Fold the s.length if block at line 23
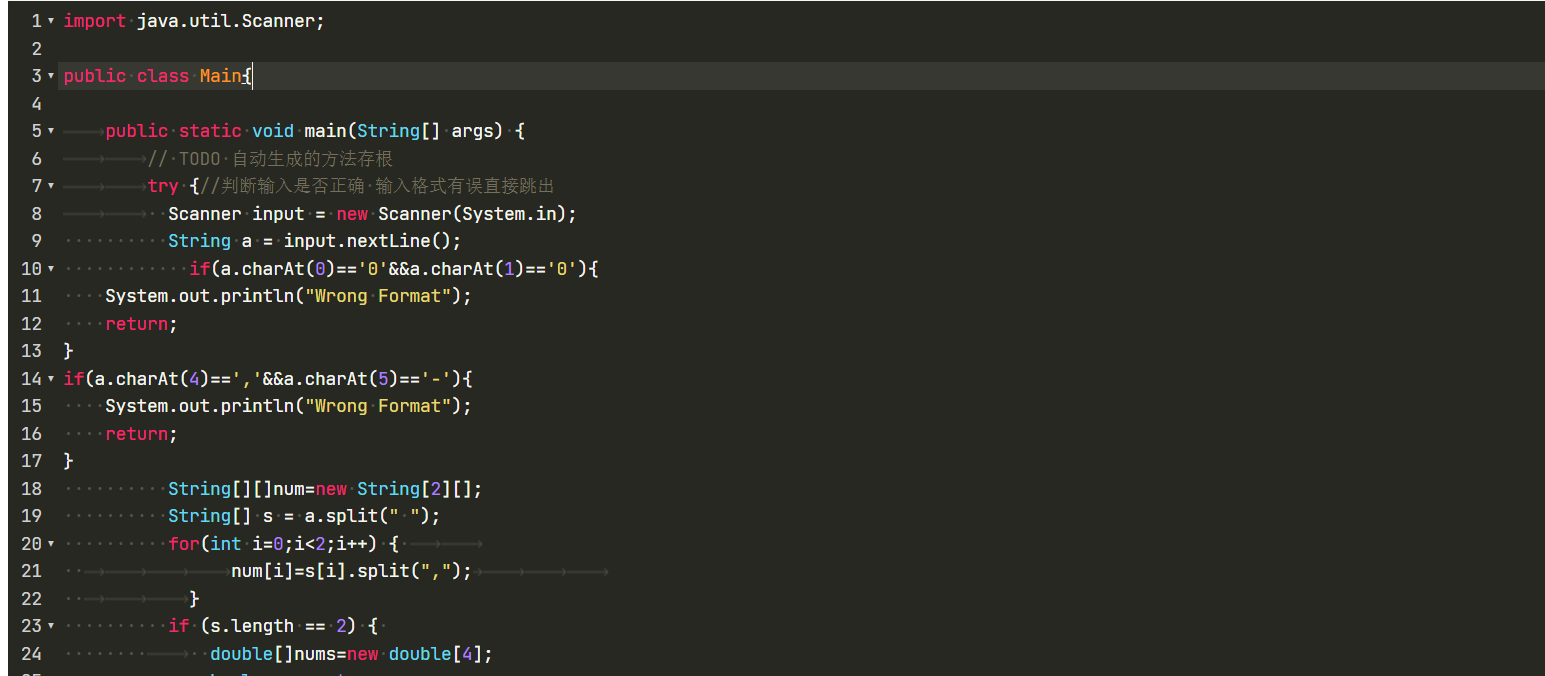The image size is (1545, 676). 51,626
